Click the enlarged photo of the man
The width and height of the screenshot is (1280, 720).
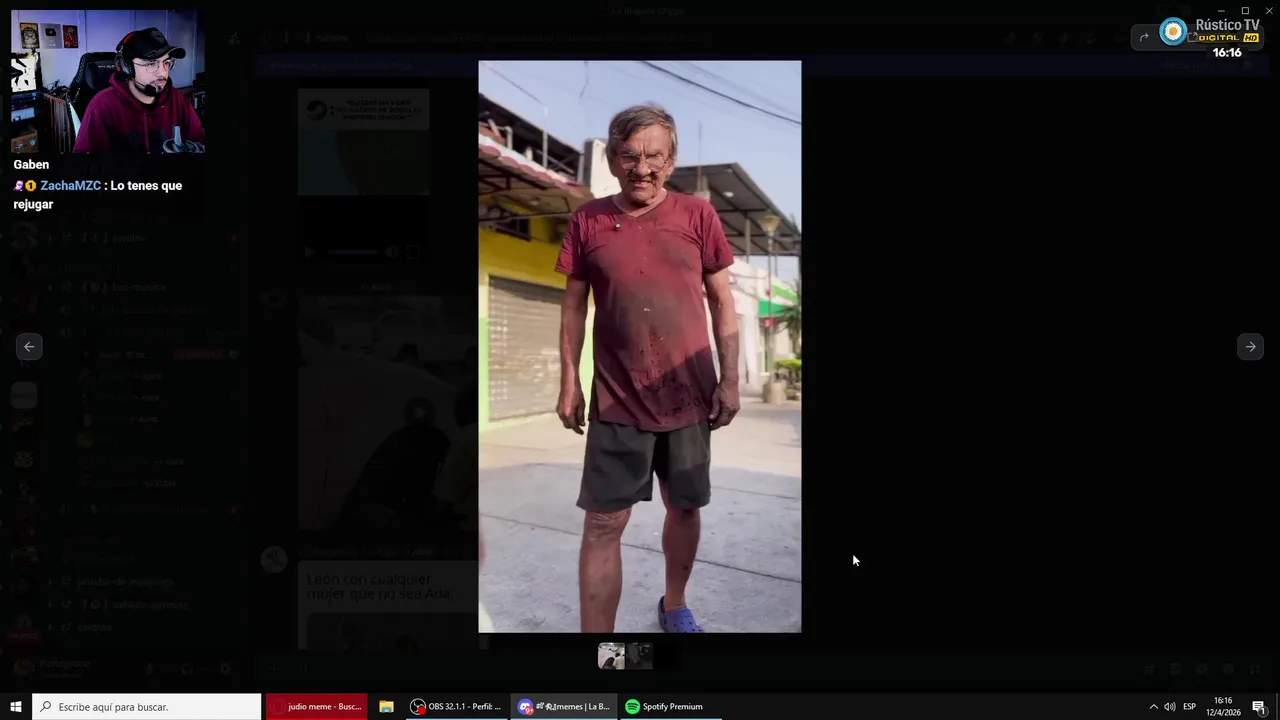tap(639, 346)
